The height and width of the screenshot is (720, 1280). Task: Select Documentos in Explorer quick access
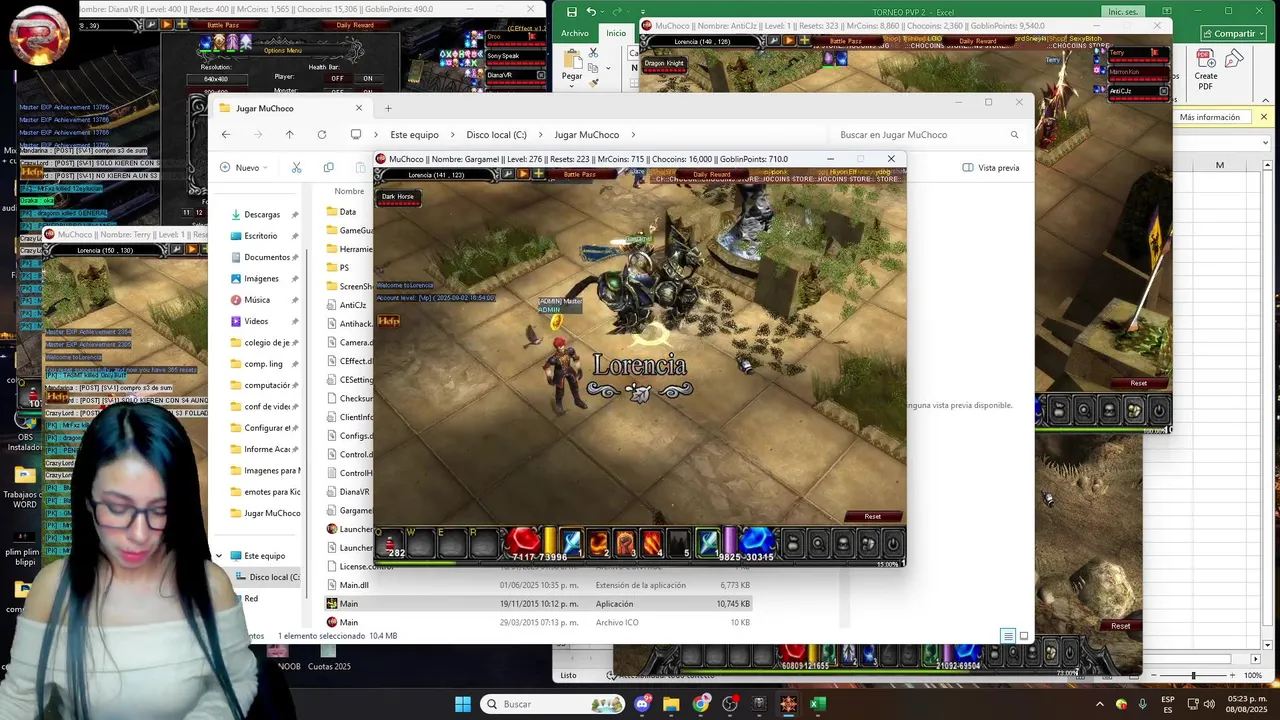(x=266, y=257)
